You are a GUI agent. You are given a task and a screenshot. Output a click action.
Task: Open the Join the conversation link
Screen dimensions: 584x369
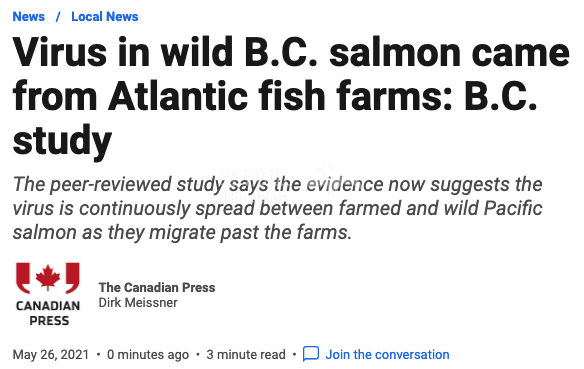[387, 354]
